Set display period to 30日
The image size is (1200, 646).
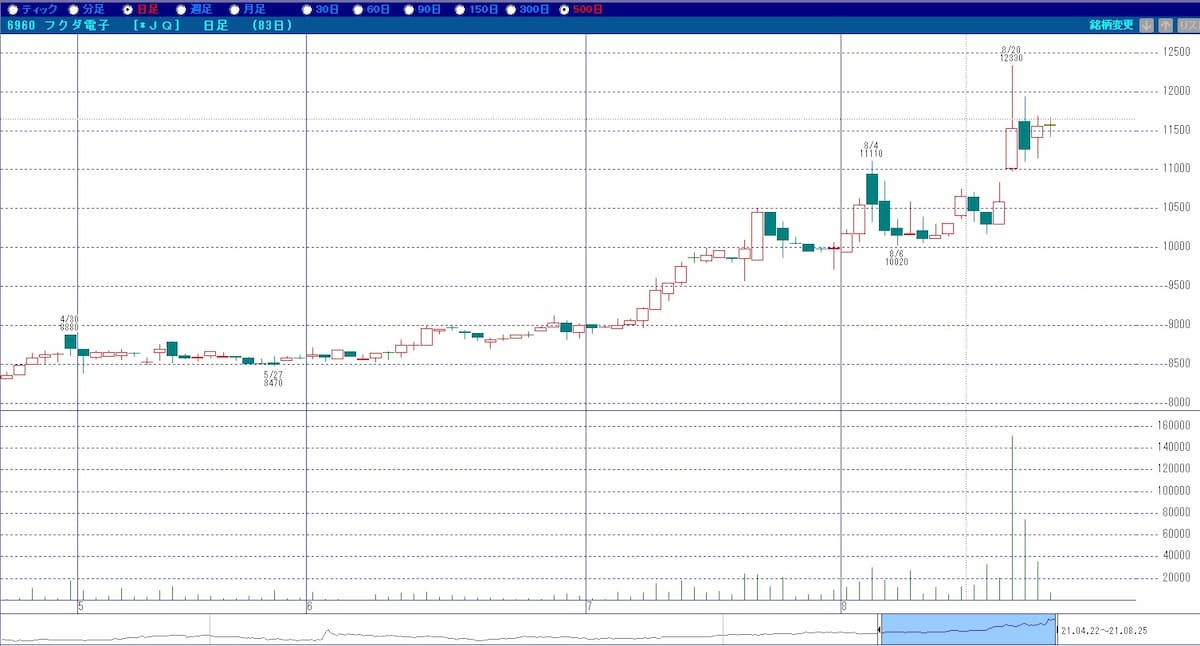click(307, 9)
